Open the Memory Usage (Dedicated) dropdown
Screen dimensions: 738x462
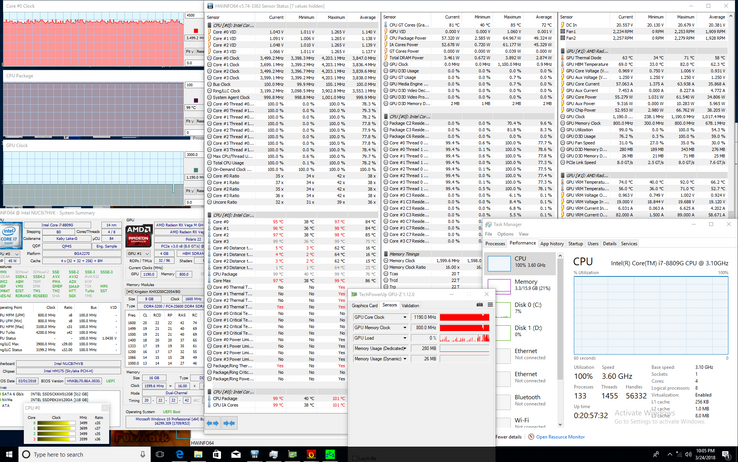point(404,348)
